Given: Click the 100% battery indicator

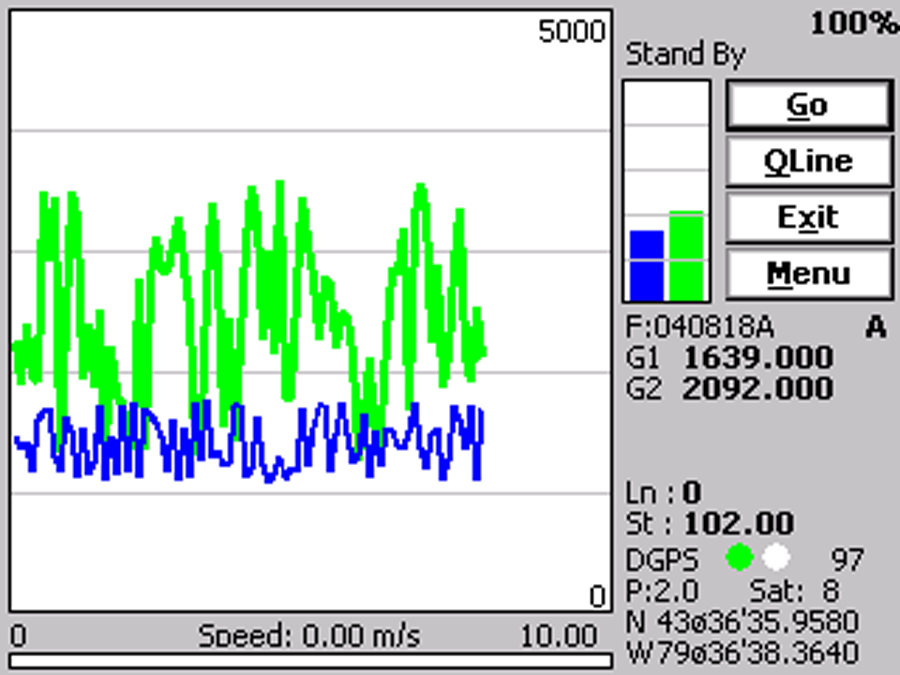Looking at the screenshot, I should point(854,23).
